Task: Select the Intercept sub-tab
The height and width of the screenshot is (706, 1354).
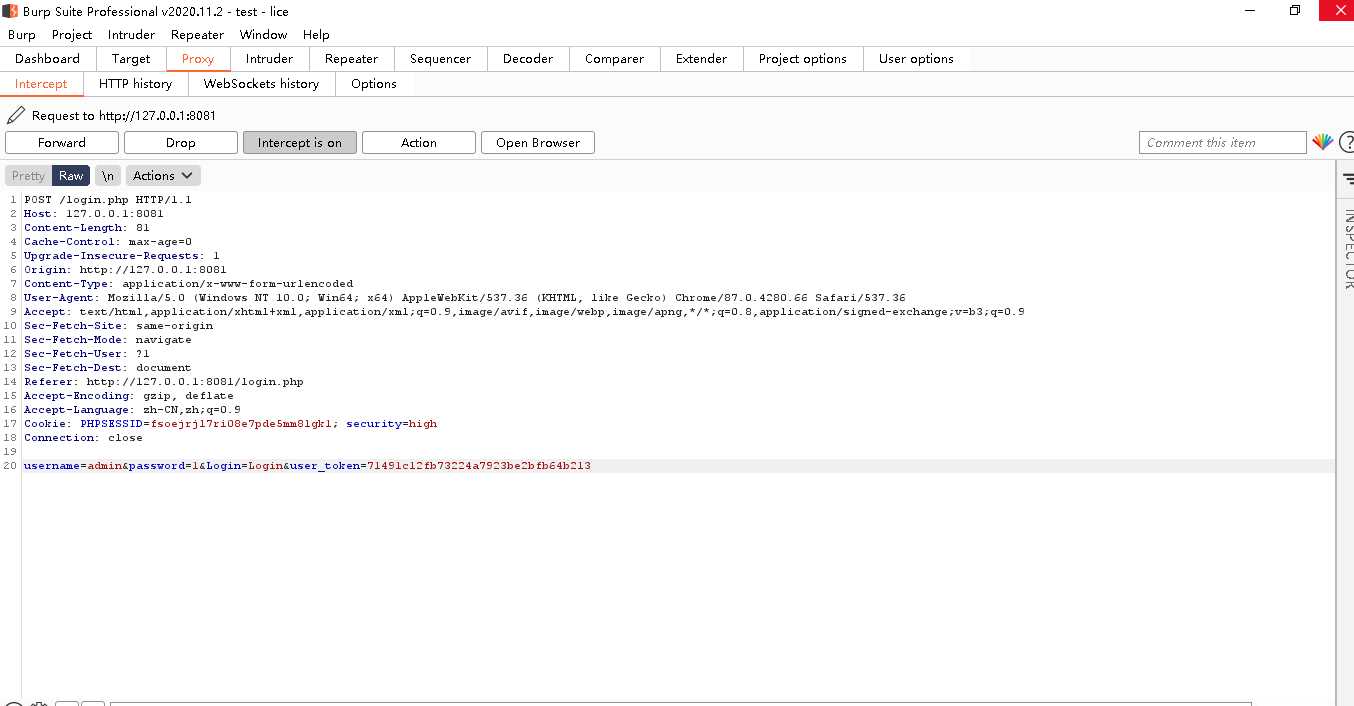Action: 41,84
